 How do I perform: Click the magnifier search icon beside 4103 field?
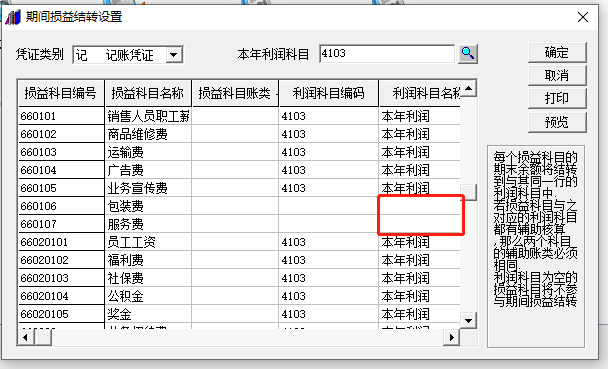click(468, 53)
